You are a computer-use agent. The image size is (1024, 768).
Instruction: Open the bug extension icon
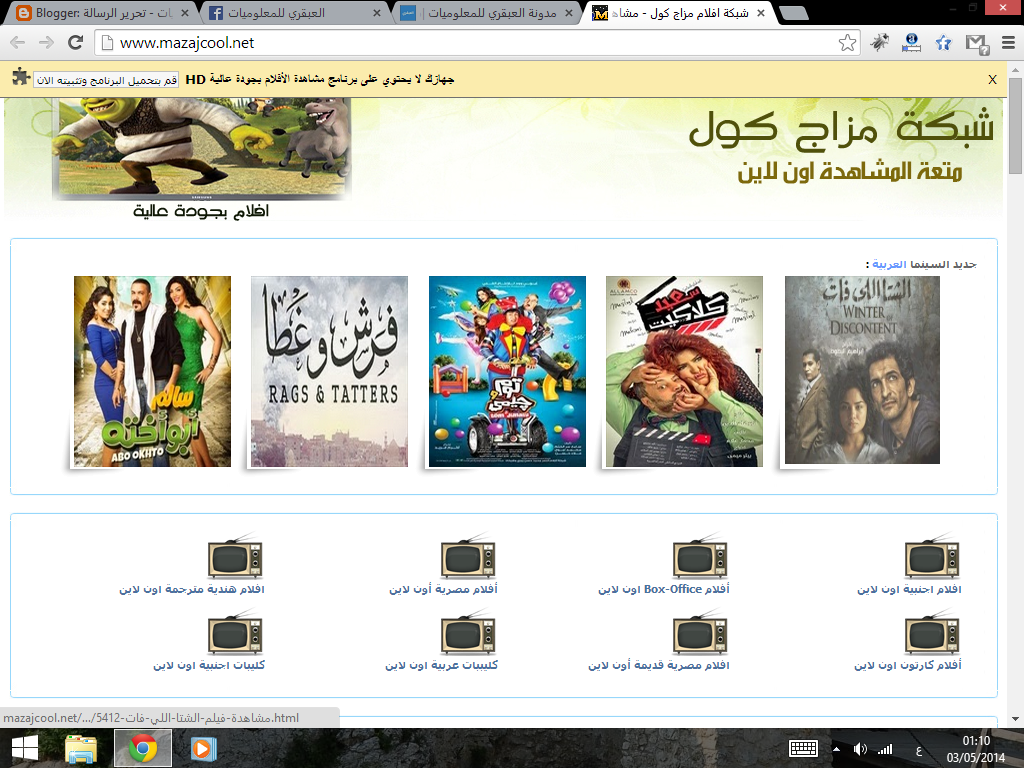(x=880, y=43)
